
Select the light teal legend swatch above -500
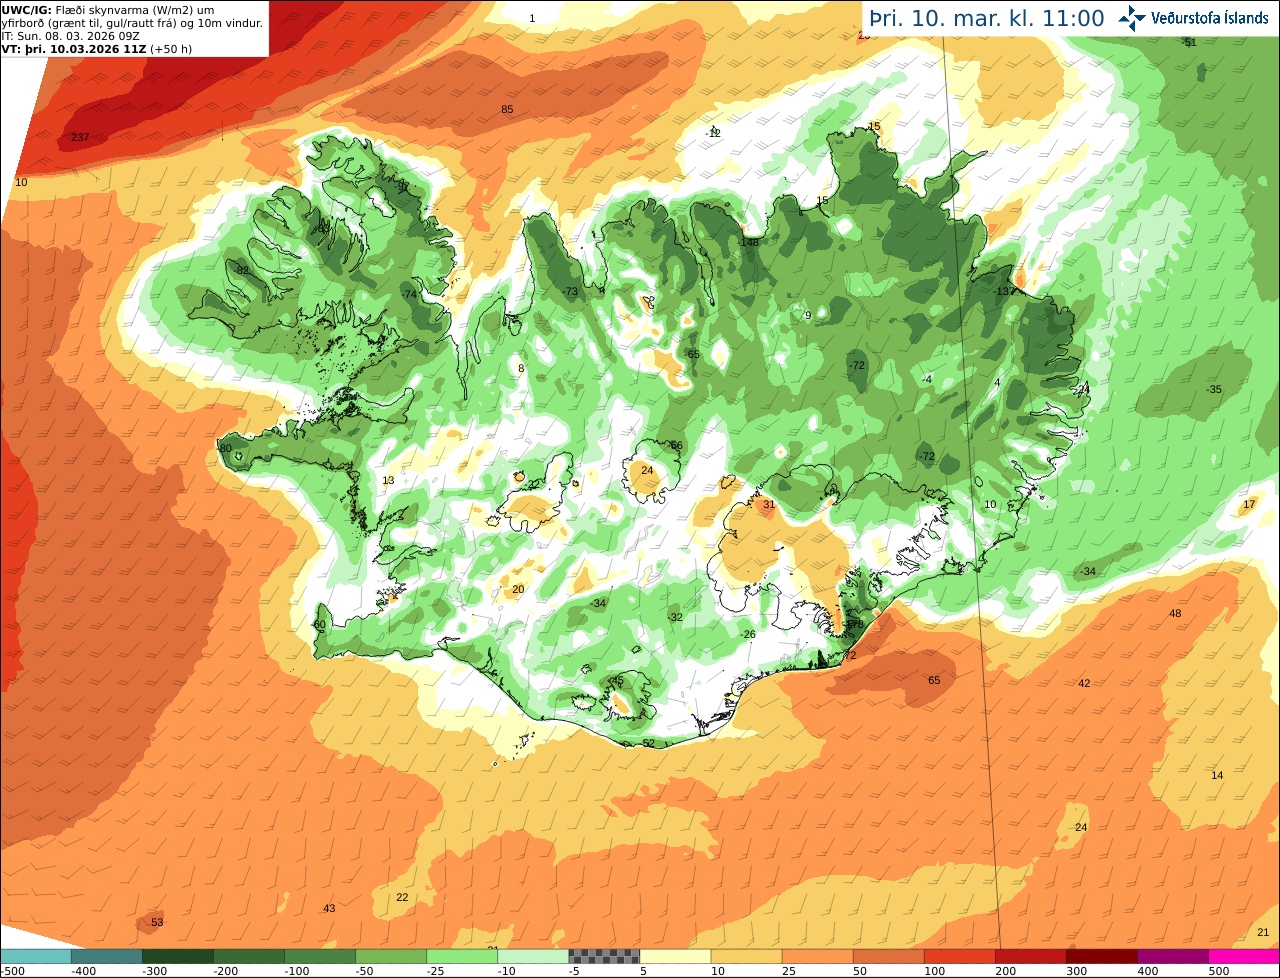point(35,956)
